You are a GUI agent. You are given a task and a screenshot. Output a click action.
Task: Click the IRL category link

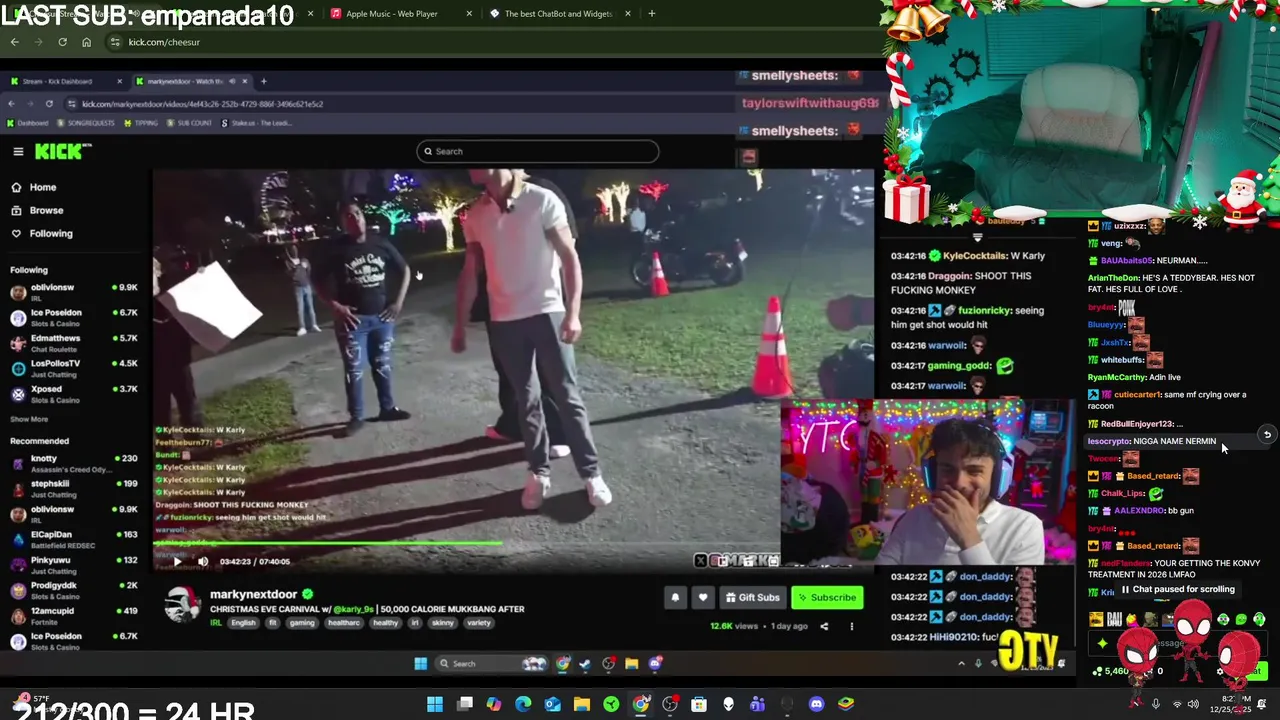tap(216, 623)
